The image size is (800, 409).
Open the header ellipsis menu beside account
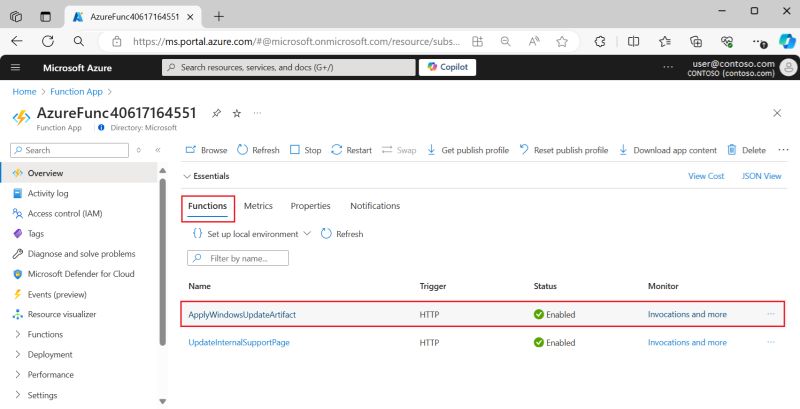coord(667,67)
